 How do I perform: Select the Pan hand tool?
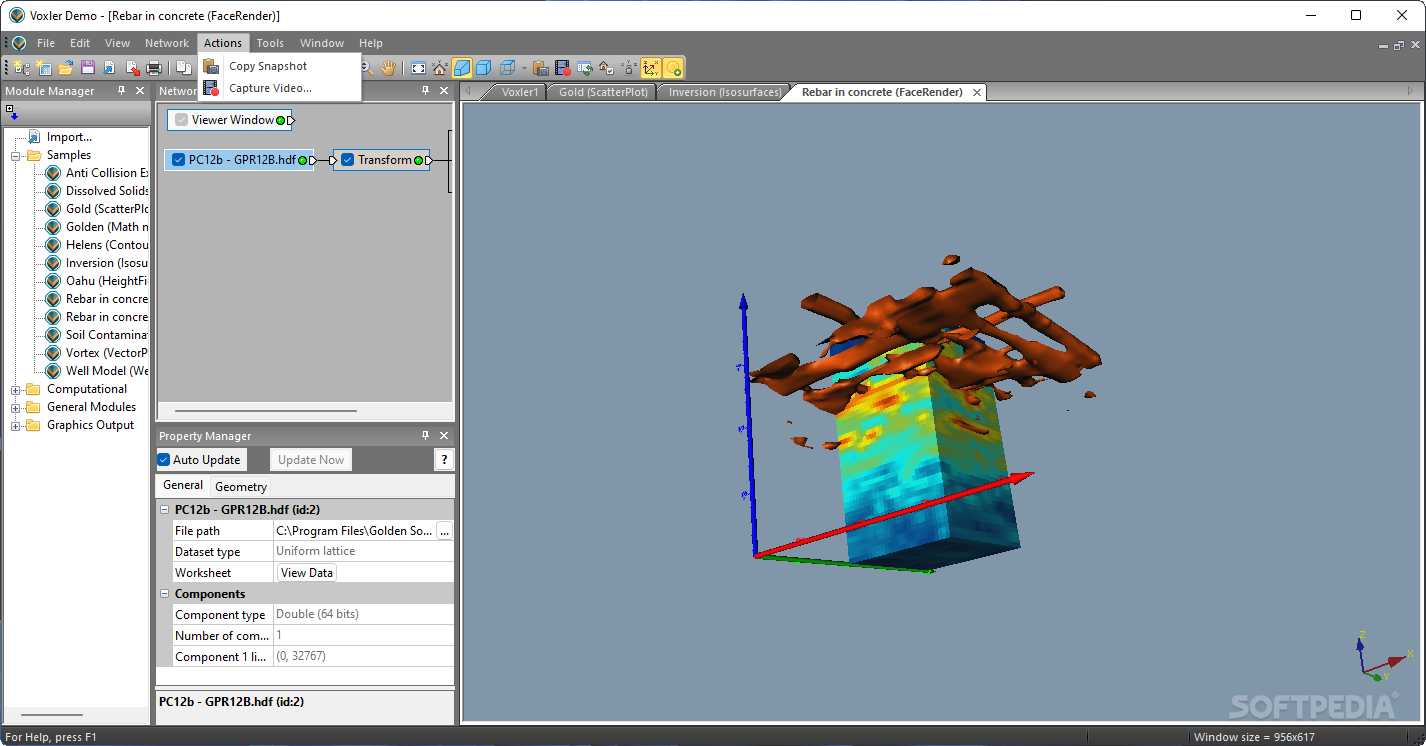388,68
